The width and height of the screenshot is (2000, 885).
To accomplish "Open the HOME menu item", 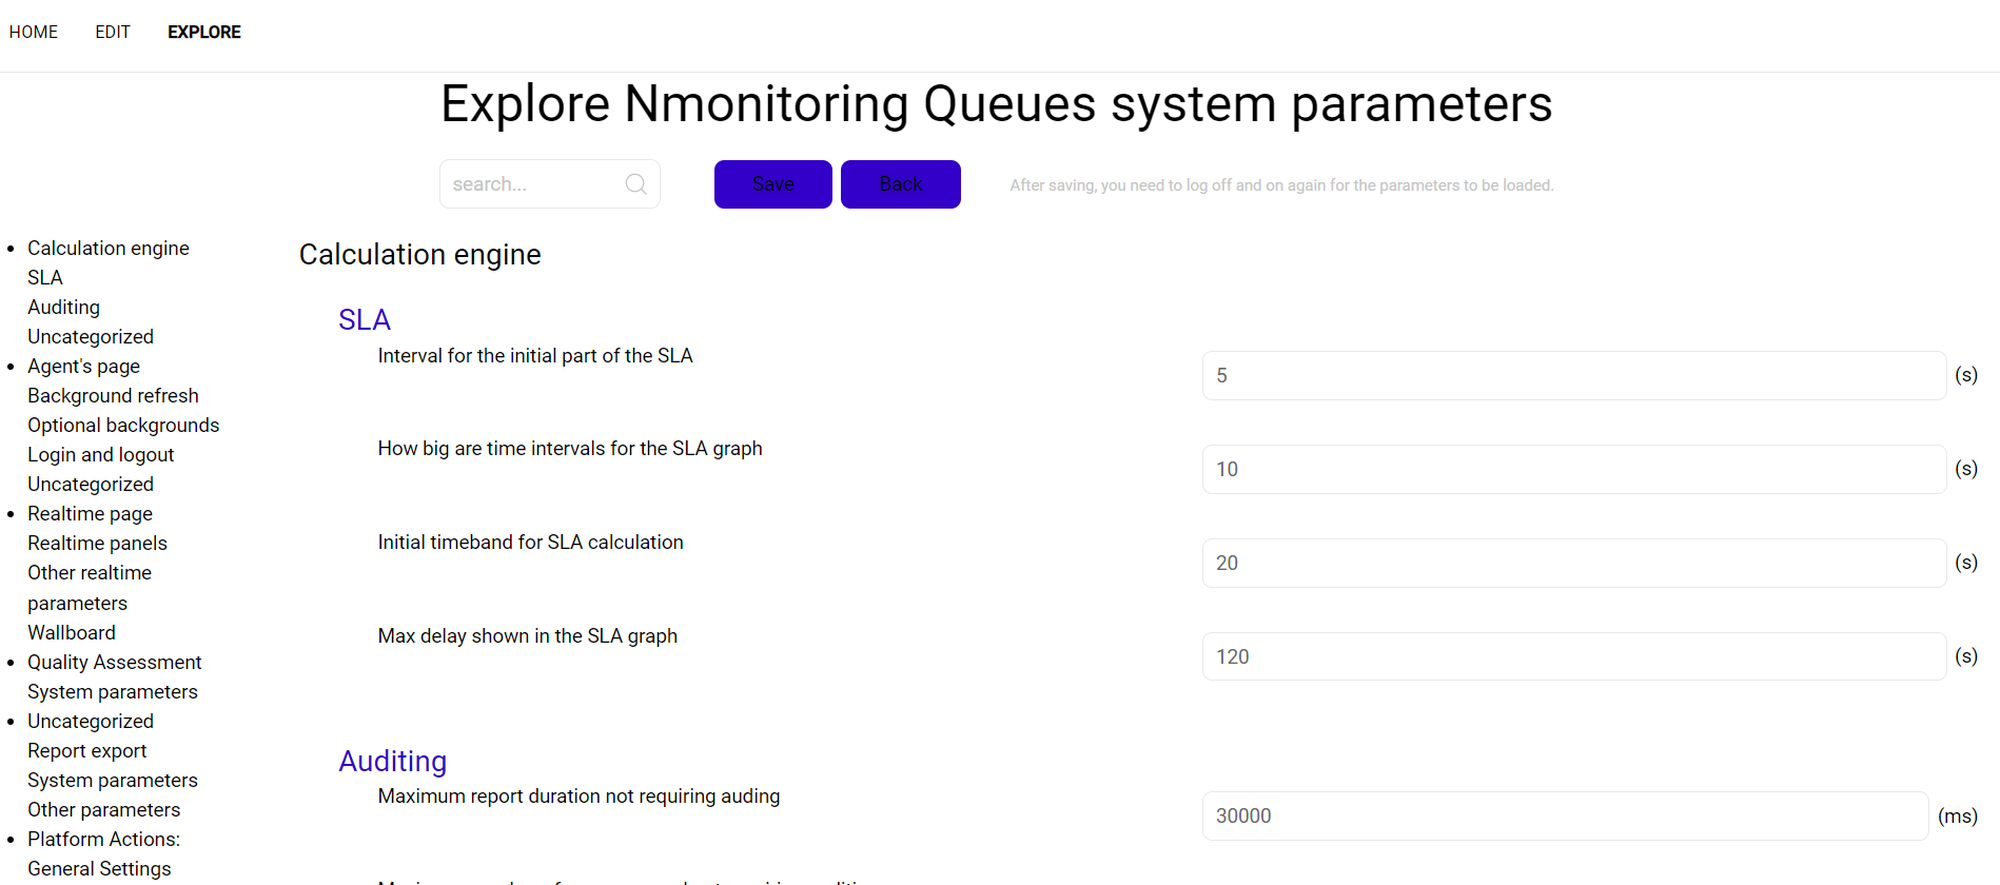I will (x=33, y=32).
